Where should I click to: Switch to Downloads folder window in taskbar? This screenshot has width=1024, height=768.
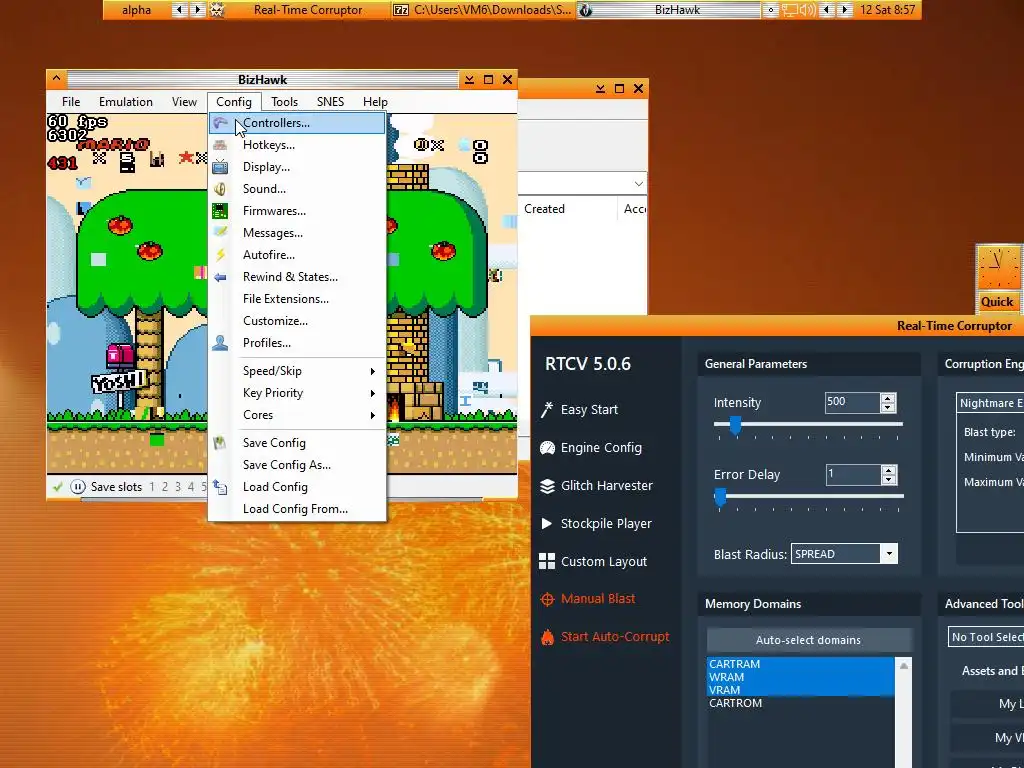pyautogui.click(x=484, y=10)
